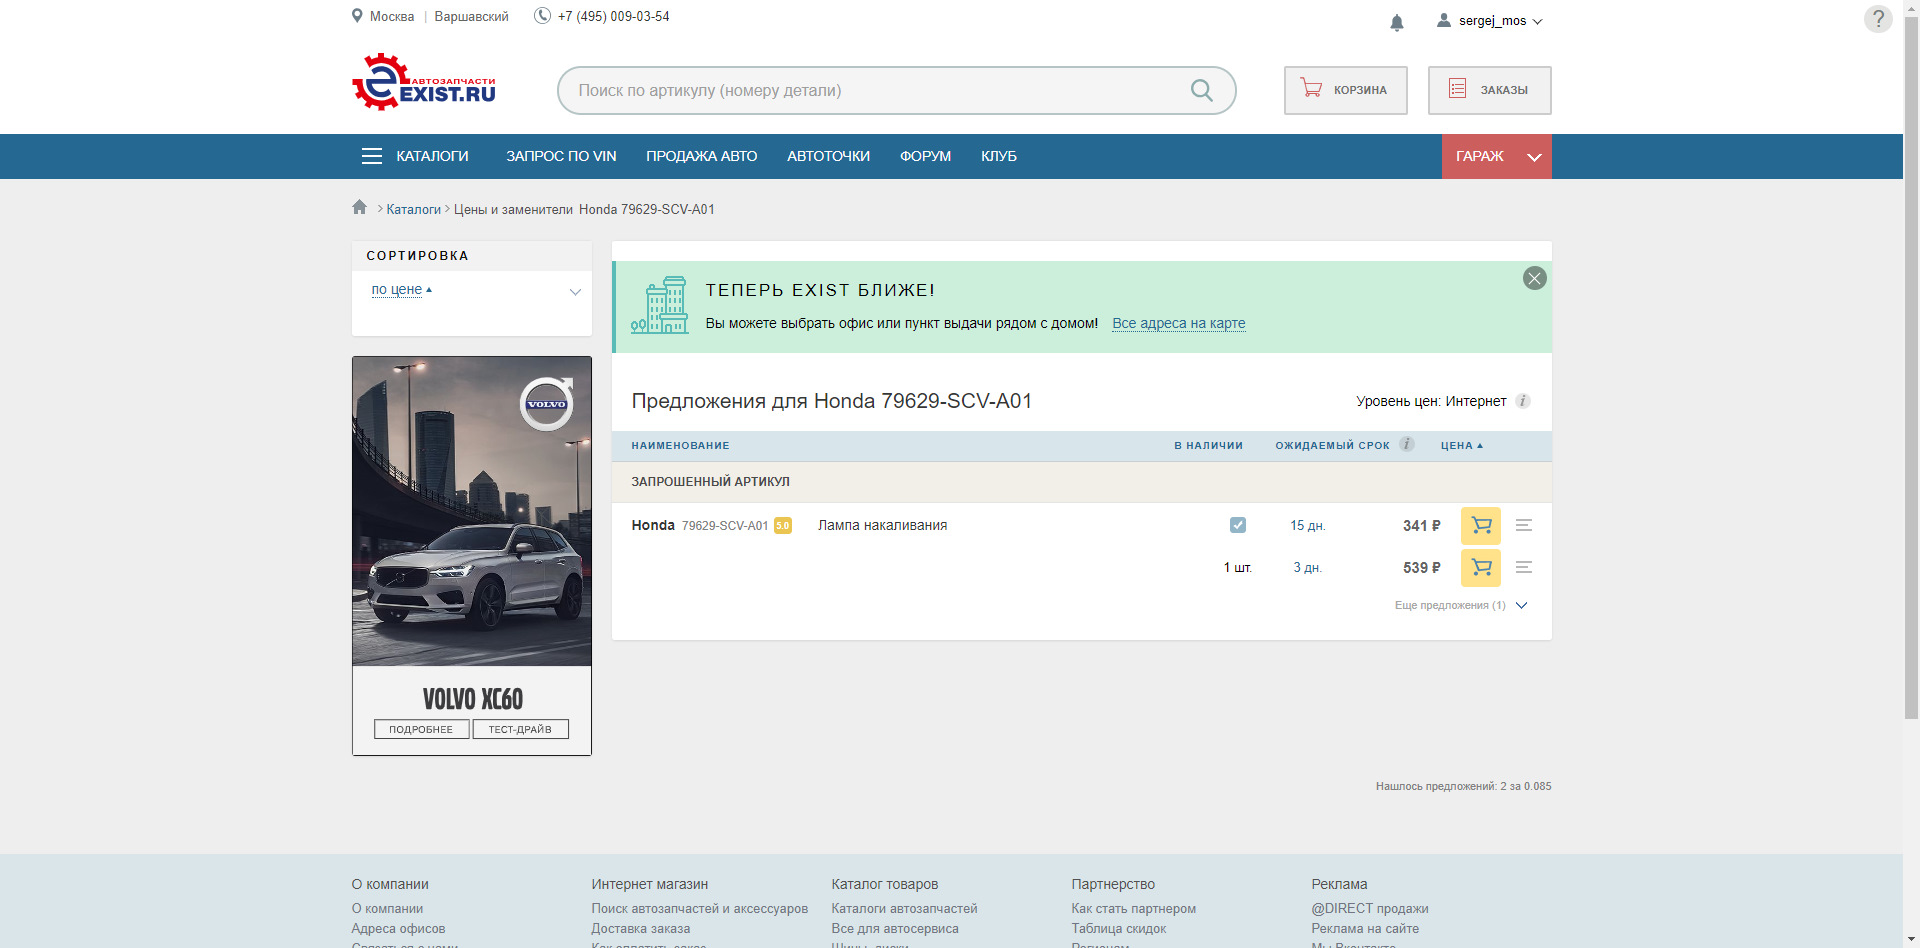Click phone number +7 (495) 009-03-54

(x=613, y=16)
